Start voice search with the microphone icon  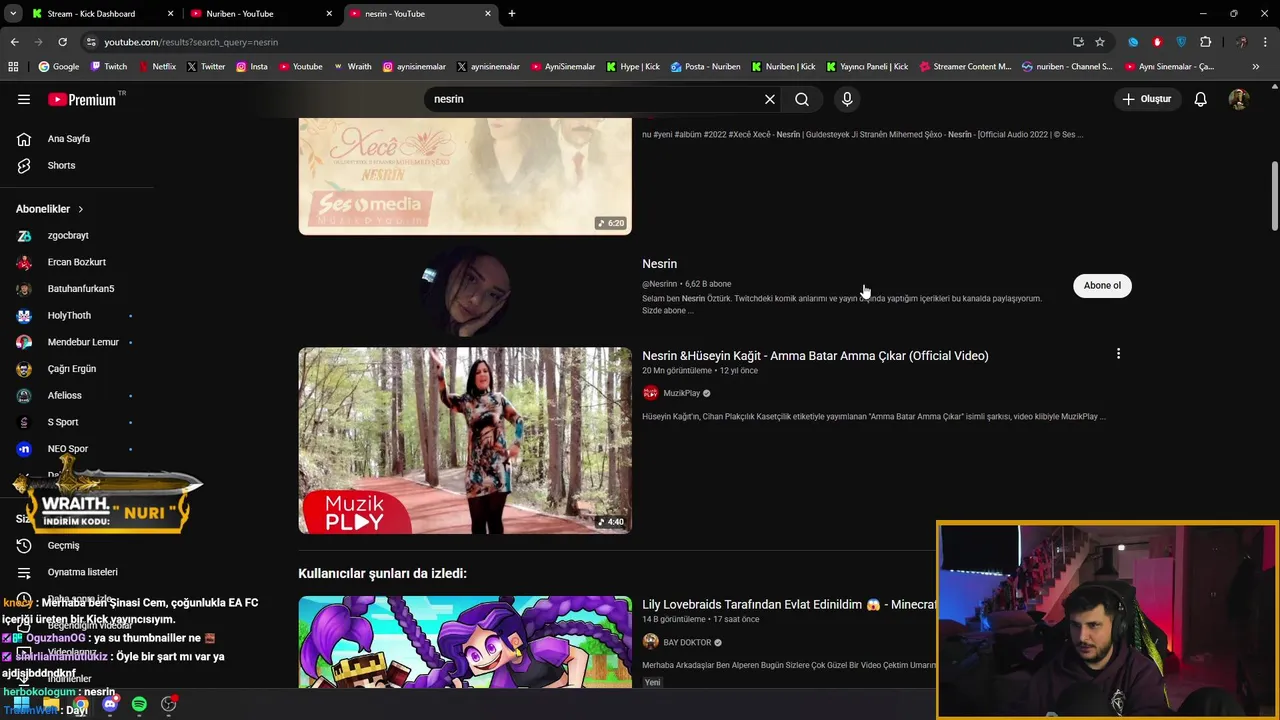[x=847, y=99]
